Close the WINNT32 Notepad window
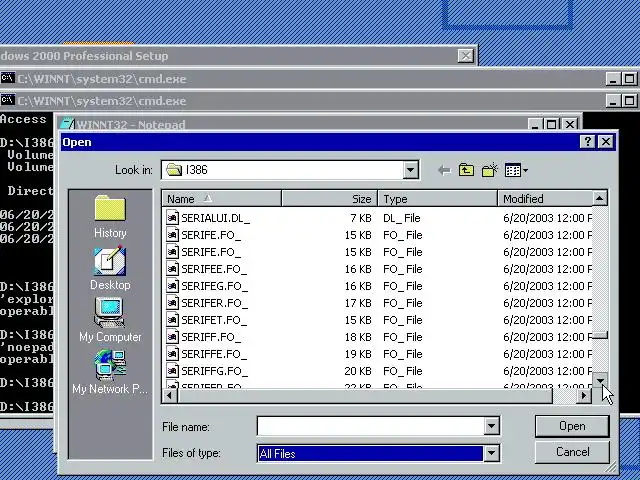 click(570, 124)
